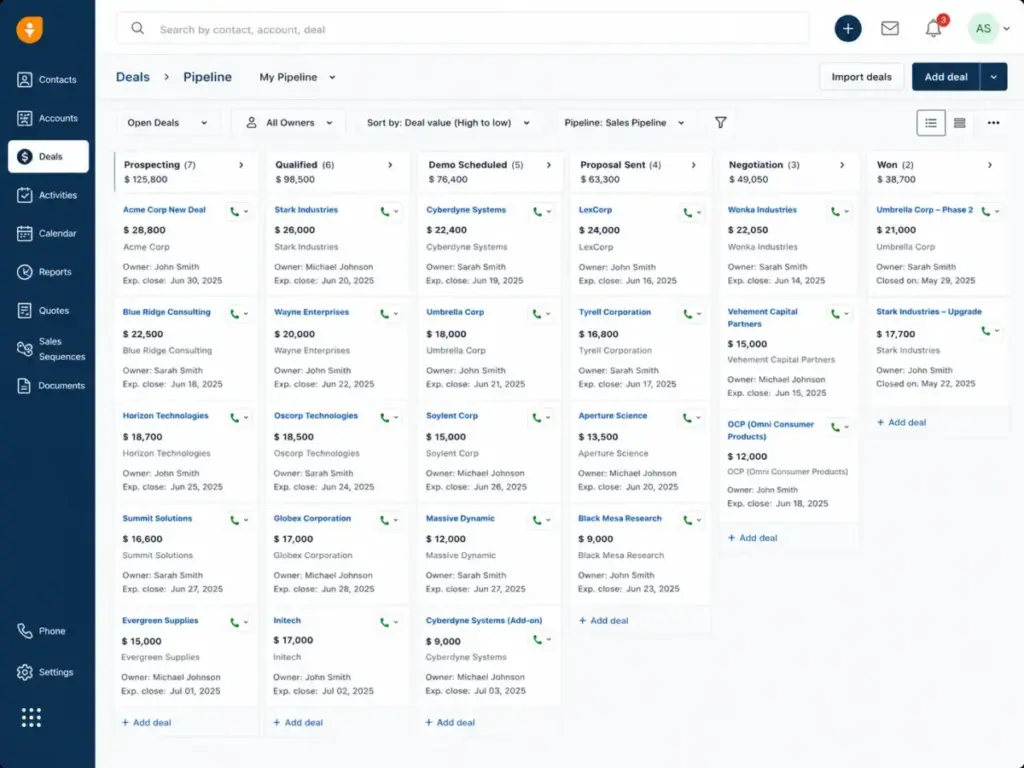Open the Cyberdyne Systems (Add-on) deal
The height and width of the screenshot is (768, 1024).
click(x=484, y=620)
